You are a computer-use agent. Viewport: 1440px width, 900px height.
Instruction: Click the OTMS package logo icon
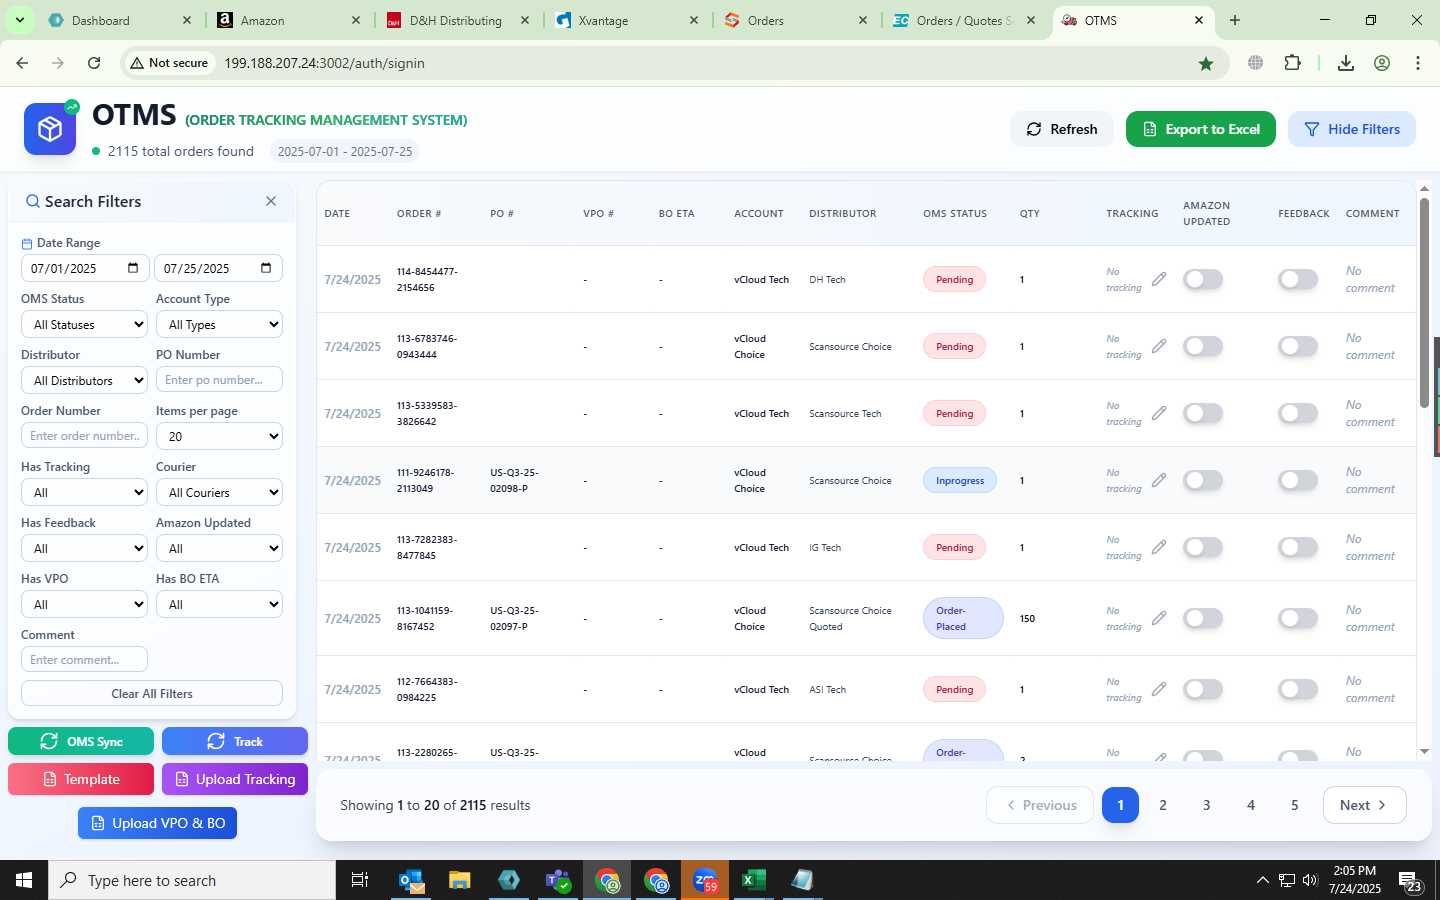point(50,129)
